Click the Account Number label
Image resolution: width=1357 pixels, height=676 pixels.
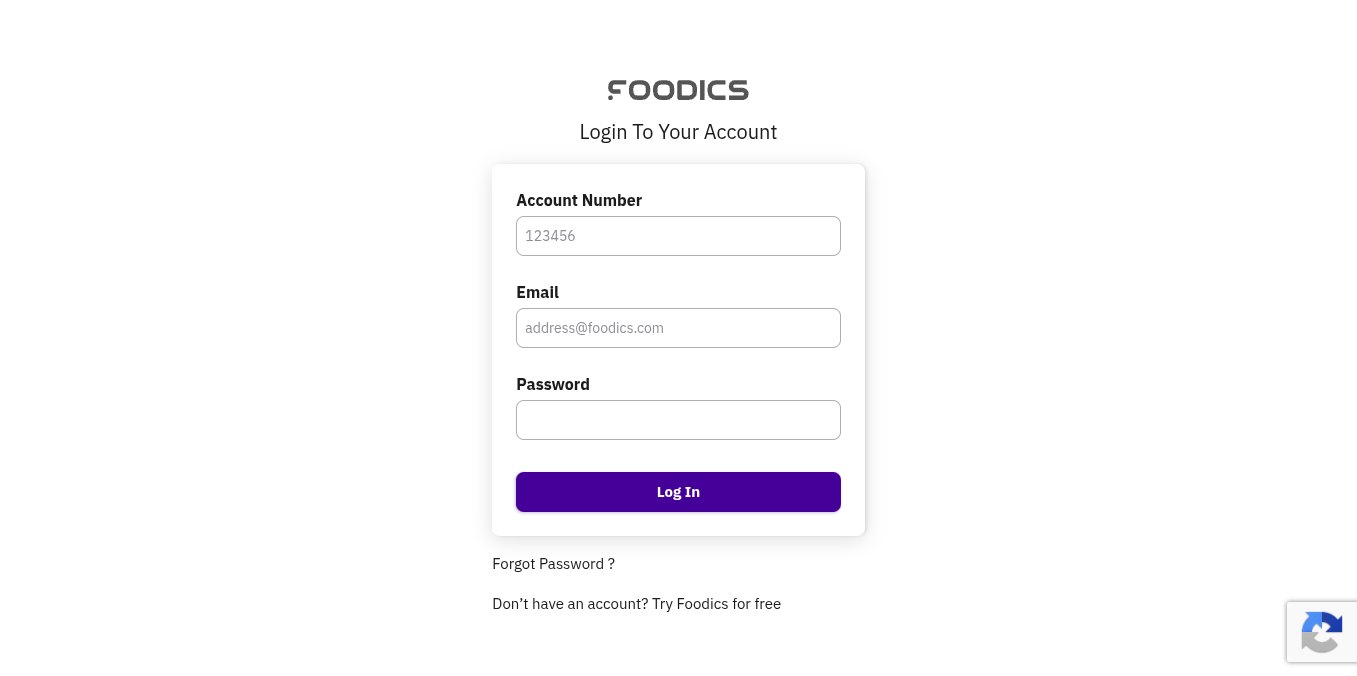pyautogui.click(x=579, y=200)
